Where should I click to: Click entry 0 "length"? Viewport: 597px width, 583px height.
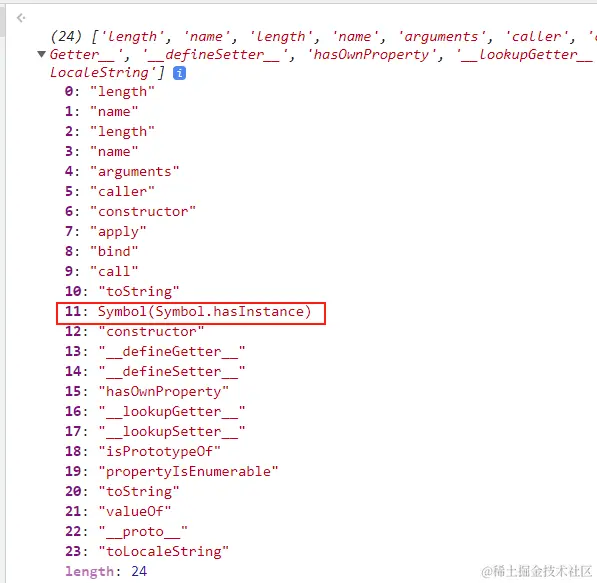click(x=110, y=91)
